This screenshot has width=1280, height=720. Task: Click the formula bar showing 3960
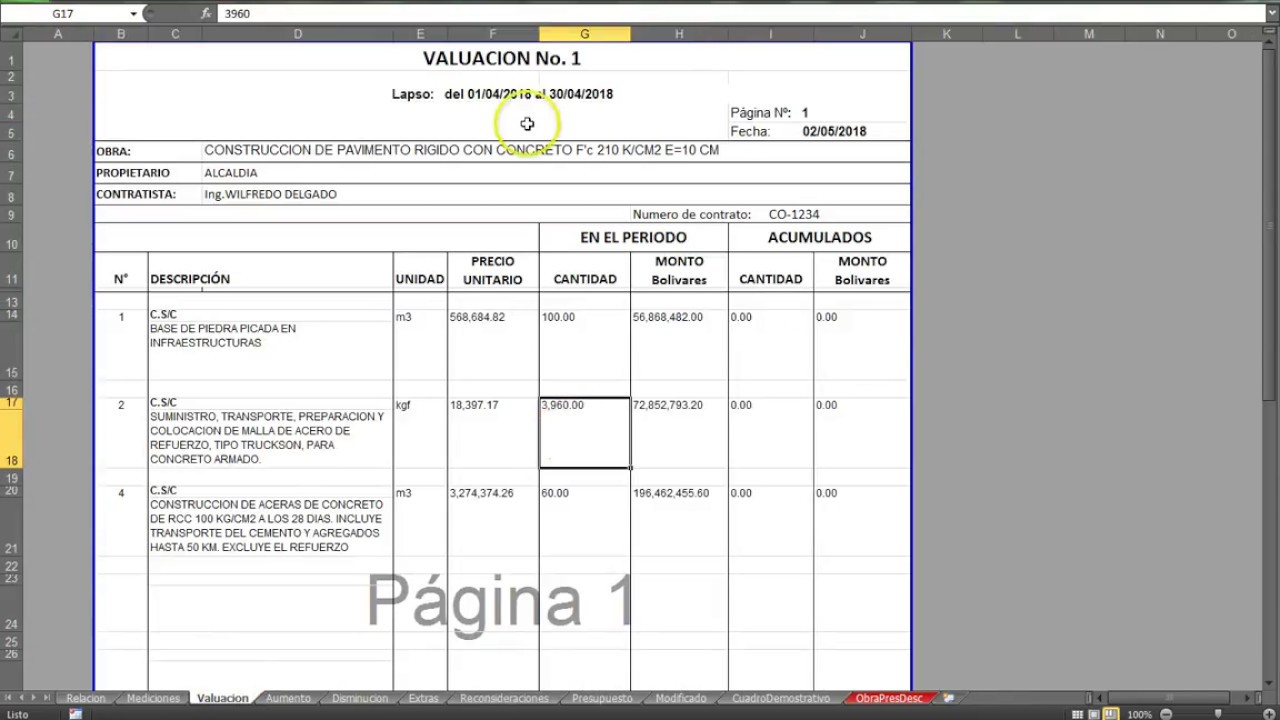pos(740,14)
